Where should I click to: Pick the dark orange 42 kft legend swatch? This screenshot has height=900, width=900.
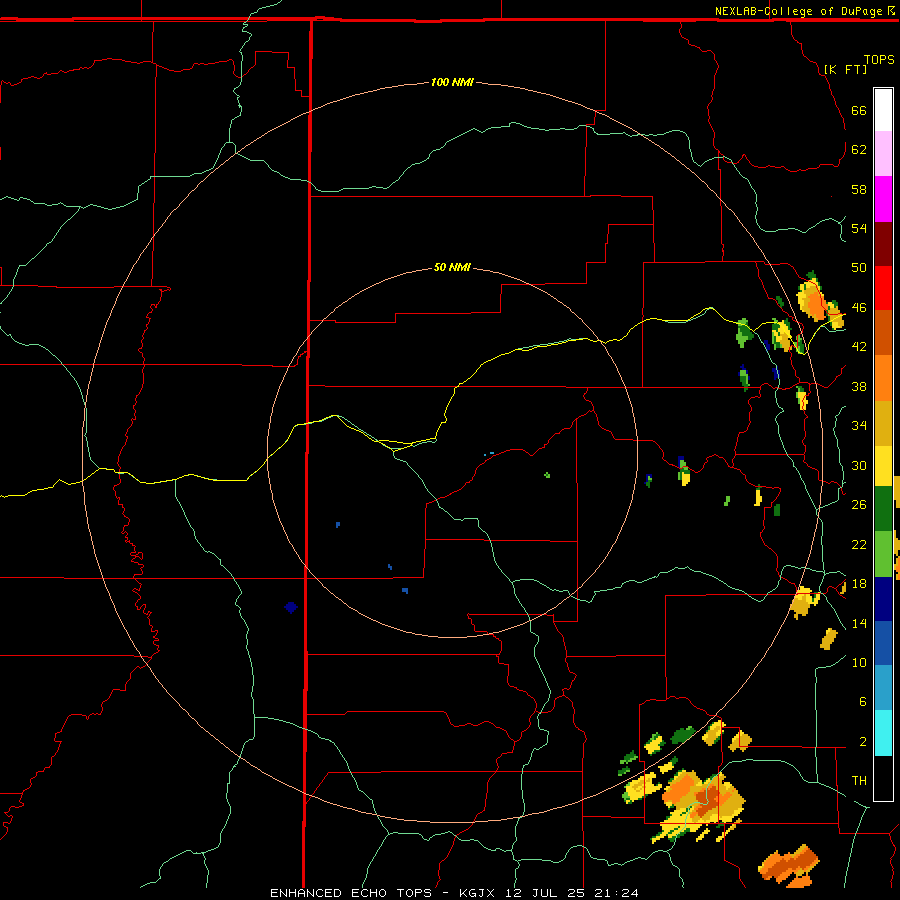[x=883, y=333]
